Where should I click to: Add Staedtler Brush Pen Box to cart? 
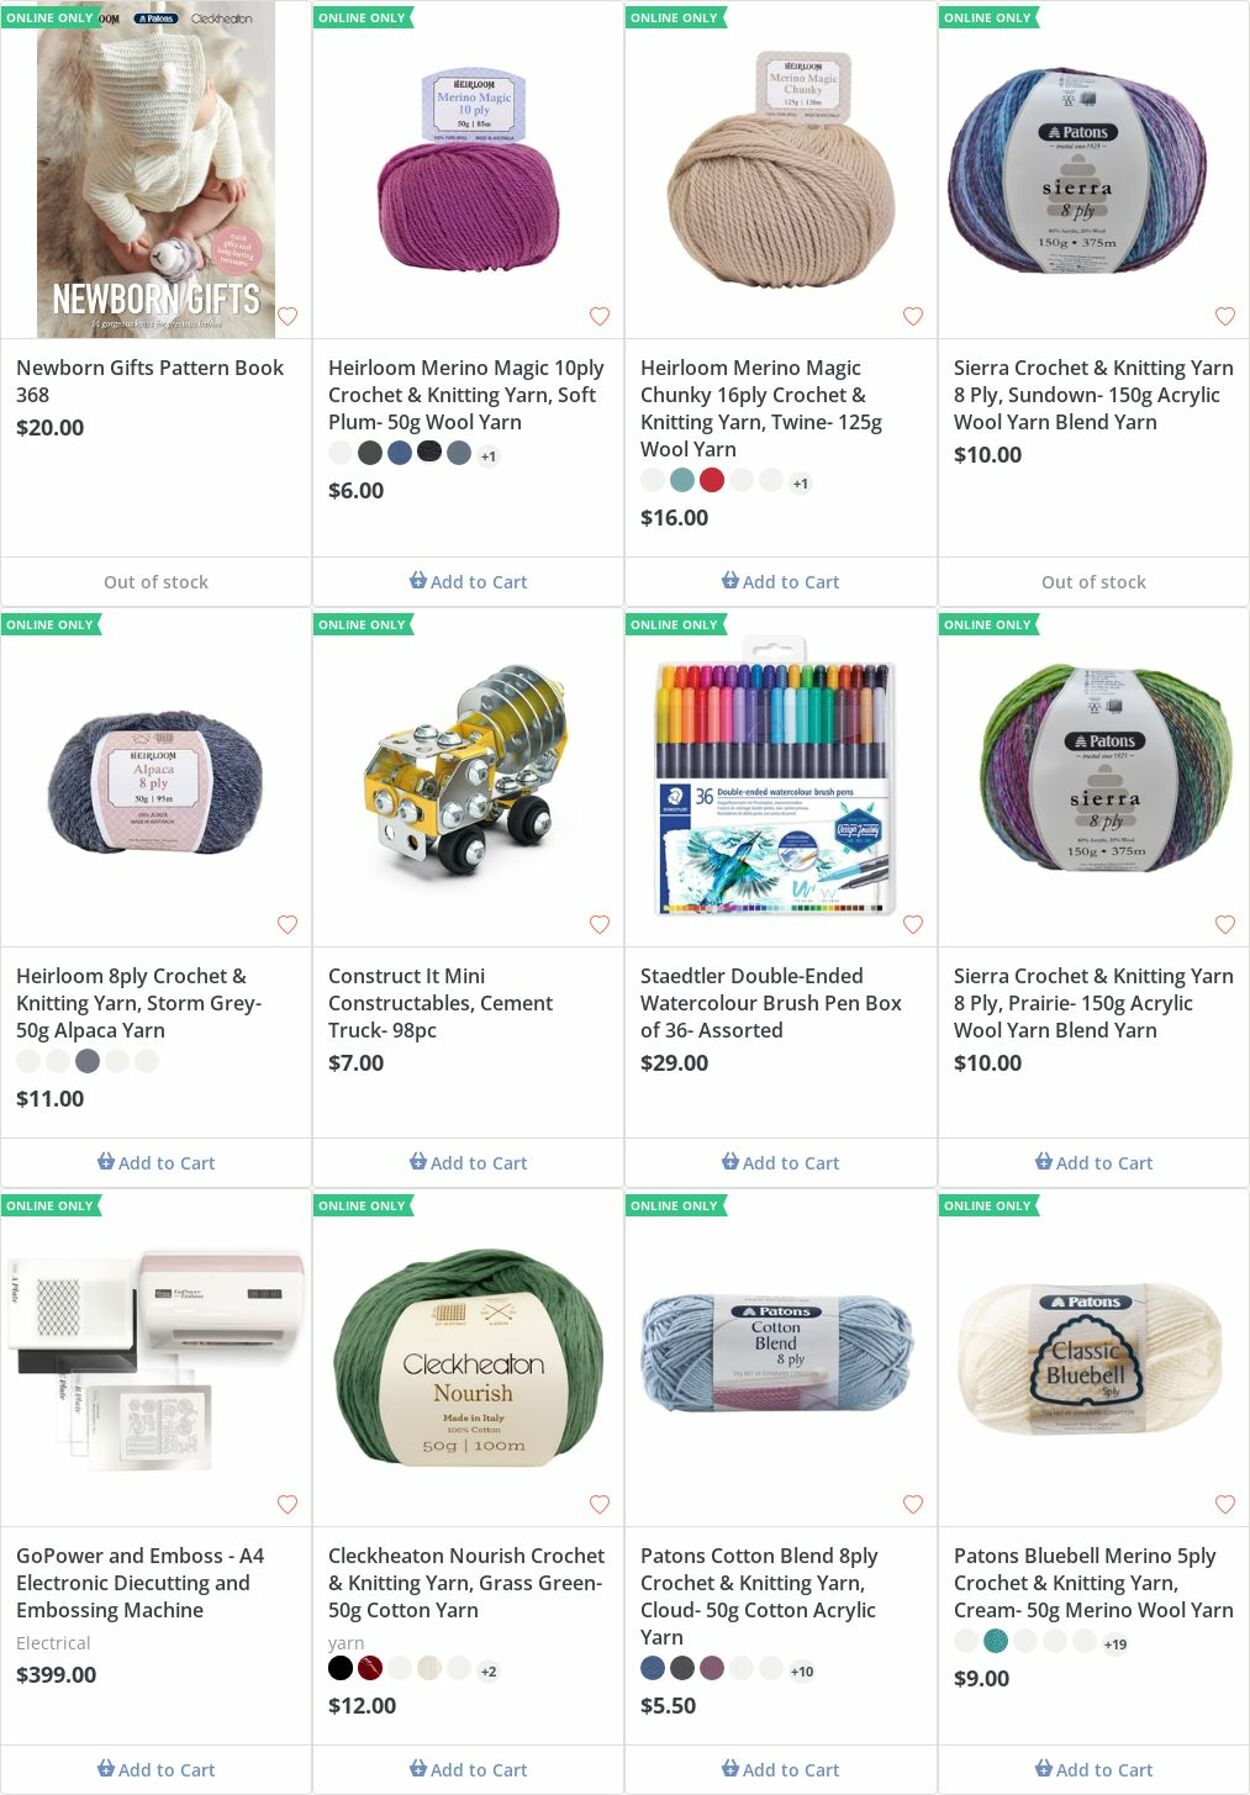781,1162
